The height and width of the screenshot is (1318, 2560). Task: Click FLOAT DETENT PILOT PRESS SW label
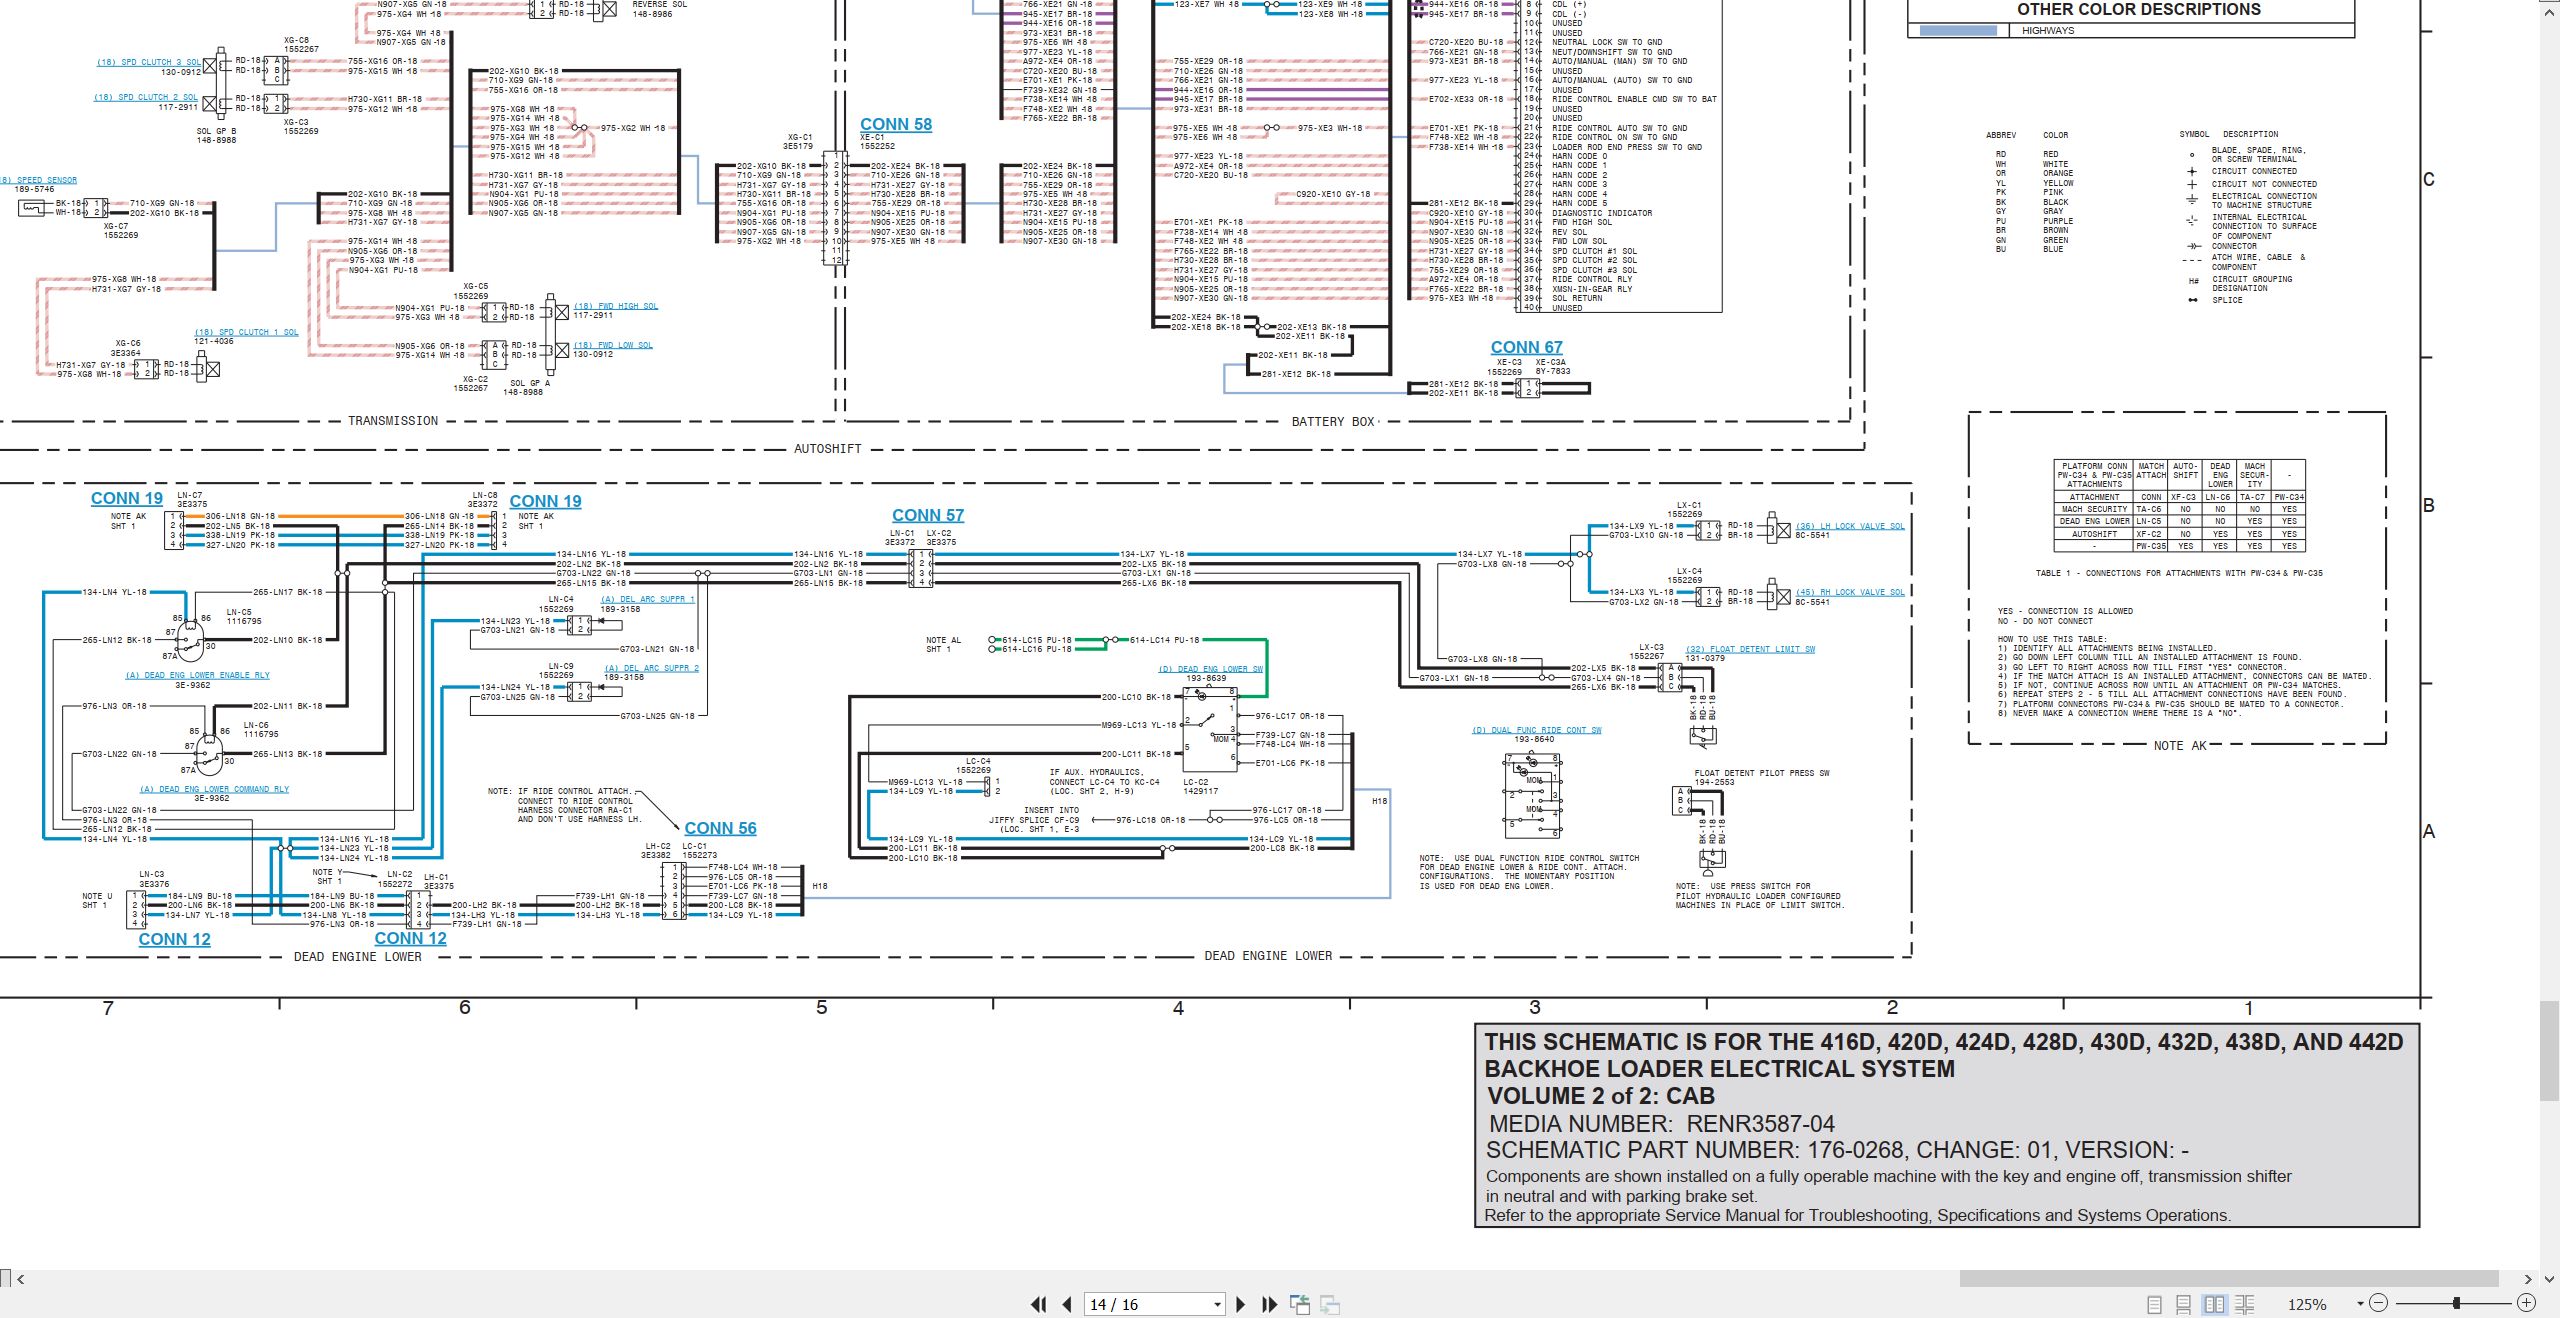click(x=1762, y=773)
